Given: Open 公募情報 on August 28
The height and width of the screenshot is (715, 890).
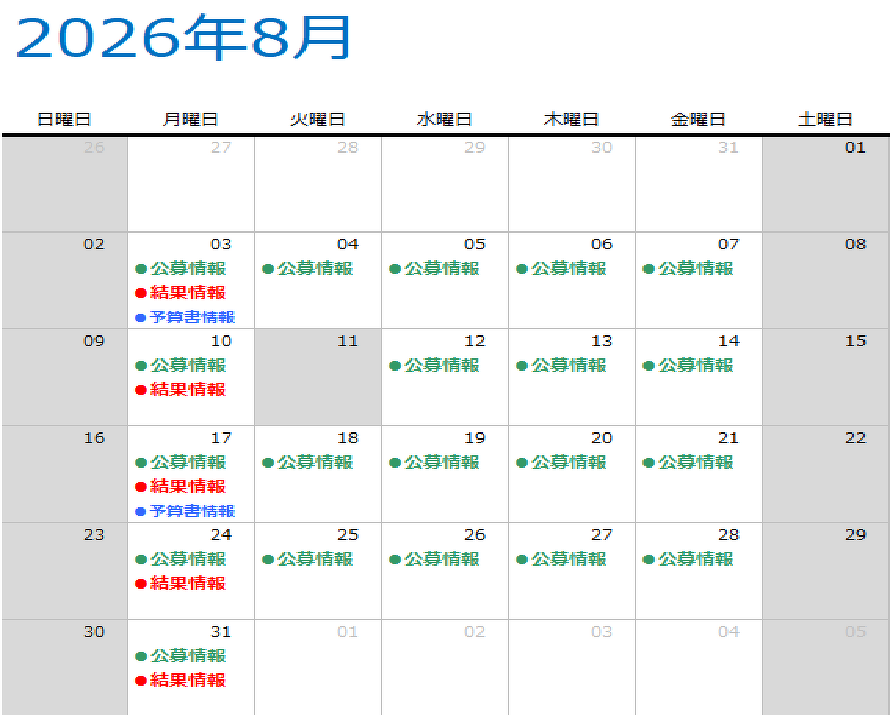Looking at the screenshot, I should [x=696, y=560].
